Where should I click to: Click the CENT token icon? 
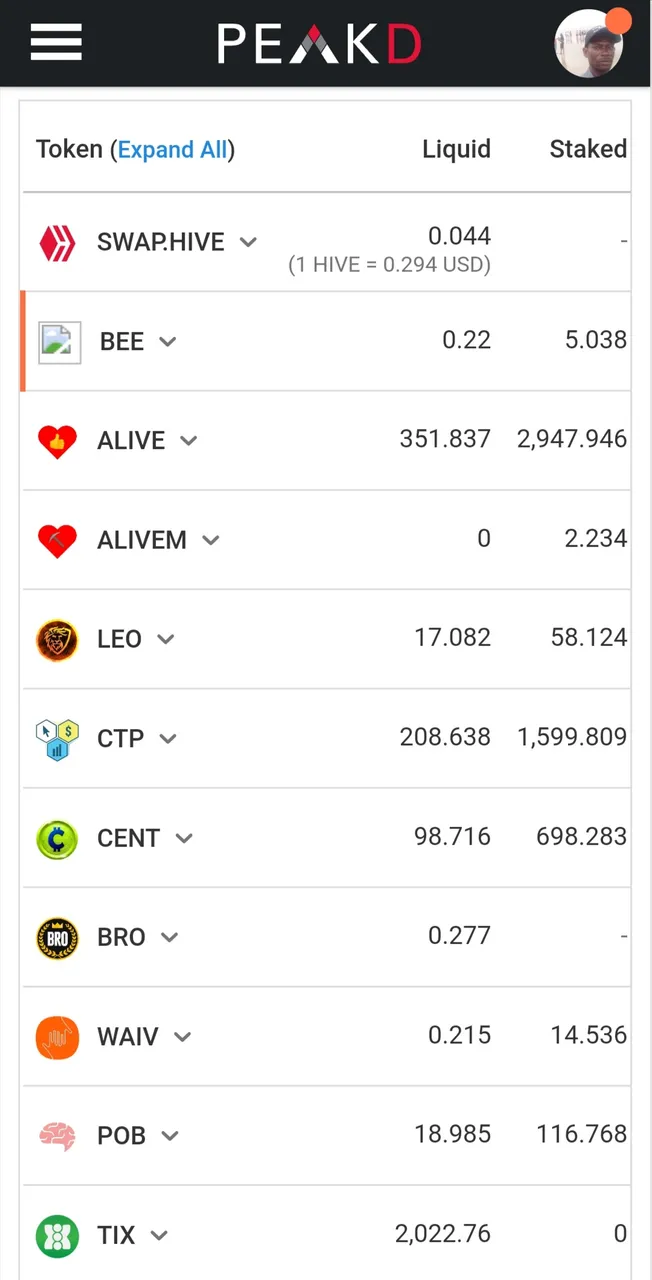(x=57, y=839)
